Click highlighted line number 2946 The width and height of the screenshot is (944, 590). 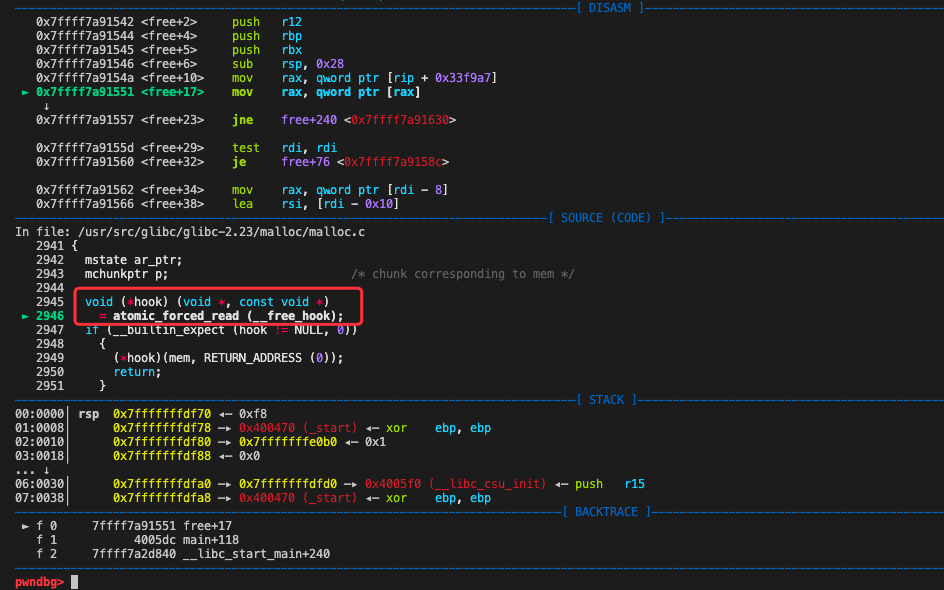(49, 315)
